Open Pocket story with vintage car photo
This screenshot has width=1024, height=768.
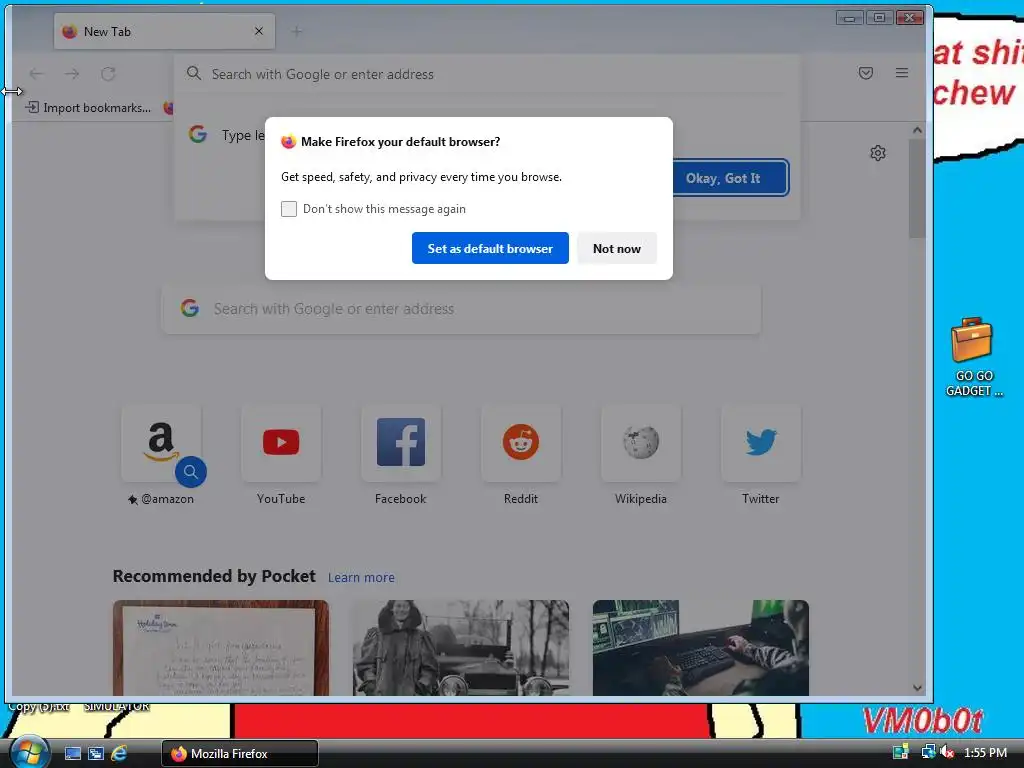coord(461,648)
